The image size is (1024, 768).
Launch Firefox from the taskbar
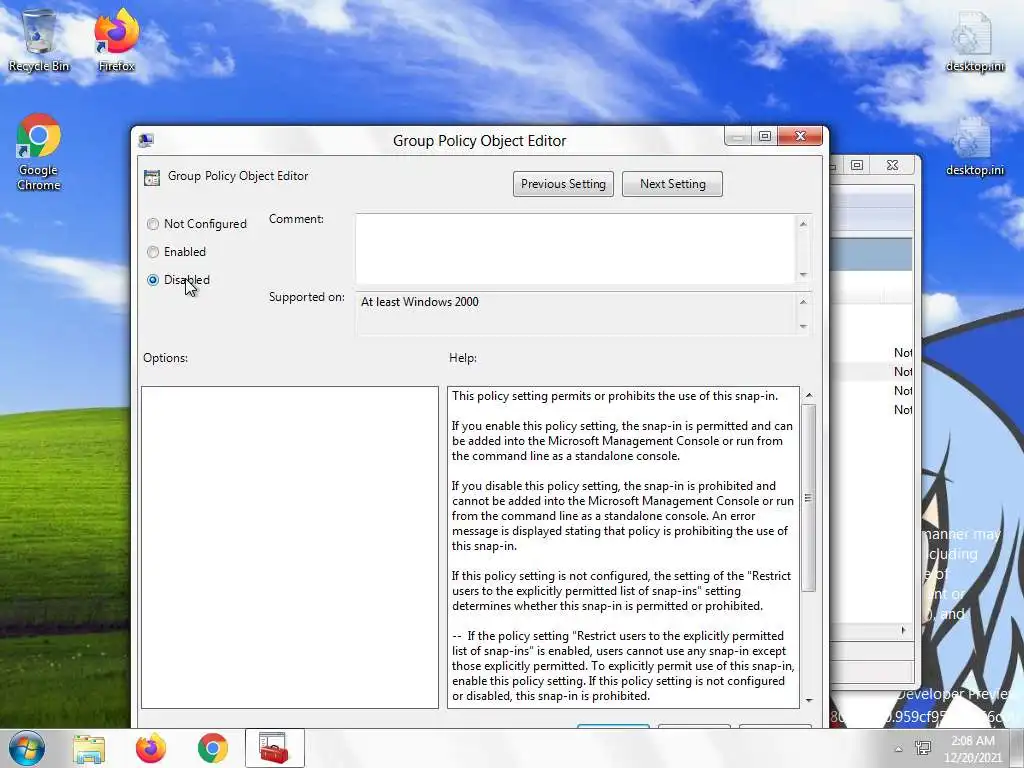pyautogui.click(x=151, y=748)
